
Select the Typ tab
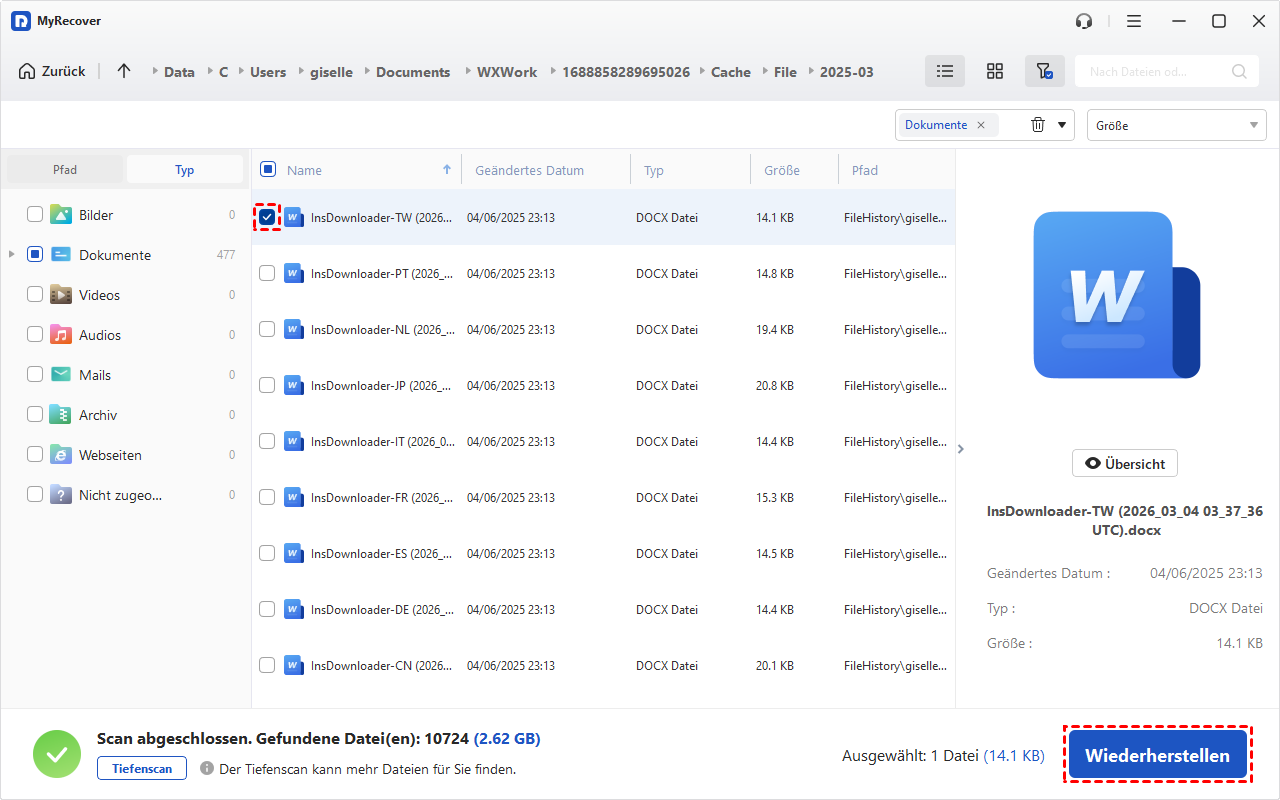tap(185, 170)
